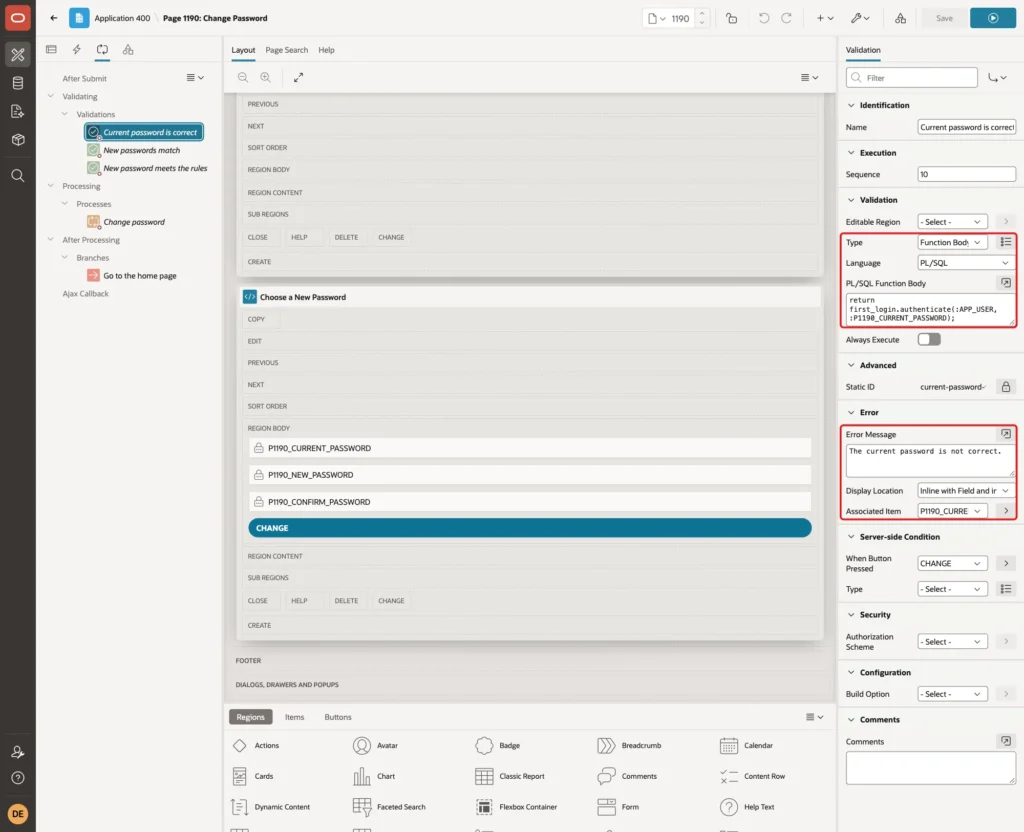Image resolution: width=1024 pixels, height=832 pixels.
Task: Zoom out the layout view
Action: [243, 77]
